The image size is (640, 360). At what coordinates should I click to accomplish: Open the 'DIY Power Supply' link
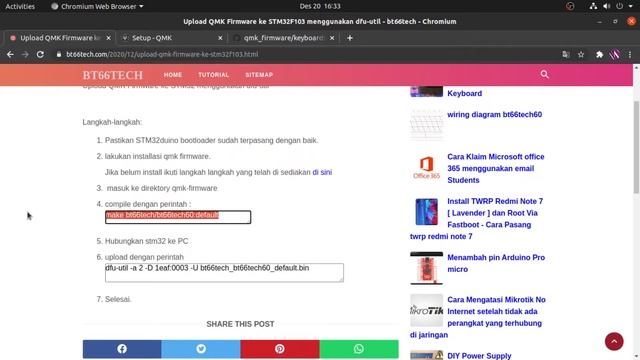[479, 356]
